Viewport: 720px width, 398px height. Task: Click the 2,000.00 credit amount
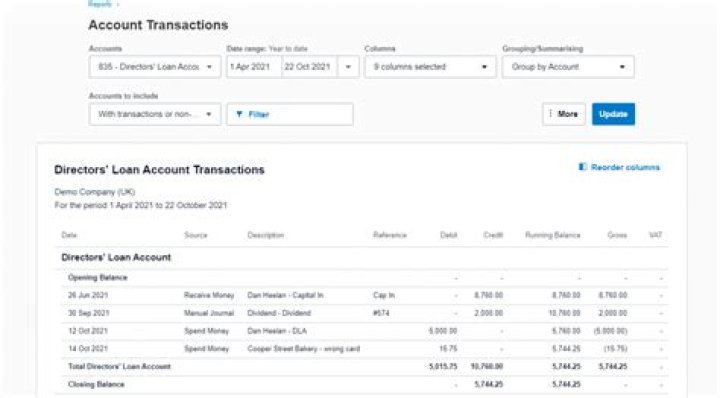click(489, 313)
